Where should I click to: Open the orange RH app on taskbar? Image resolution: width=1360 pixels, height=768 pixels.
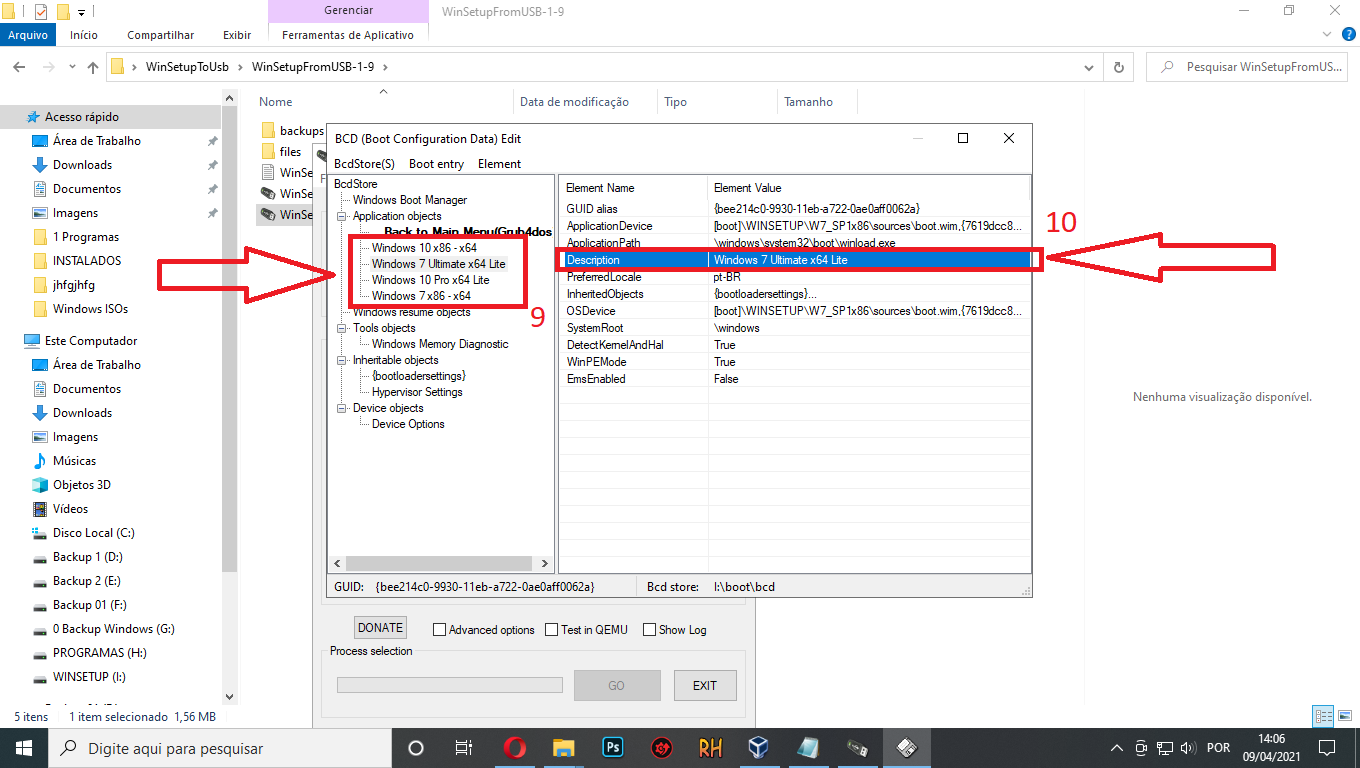pyautogui.click(x=711, y=748)
